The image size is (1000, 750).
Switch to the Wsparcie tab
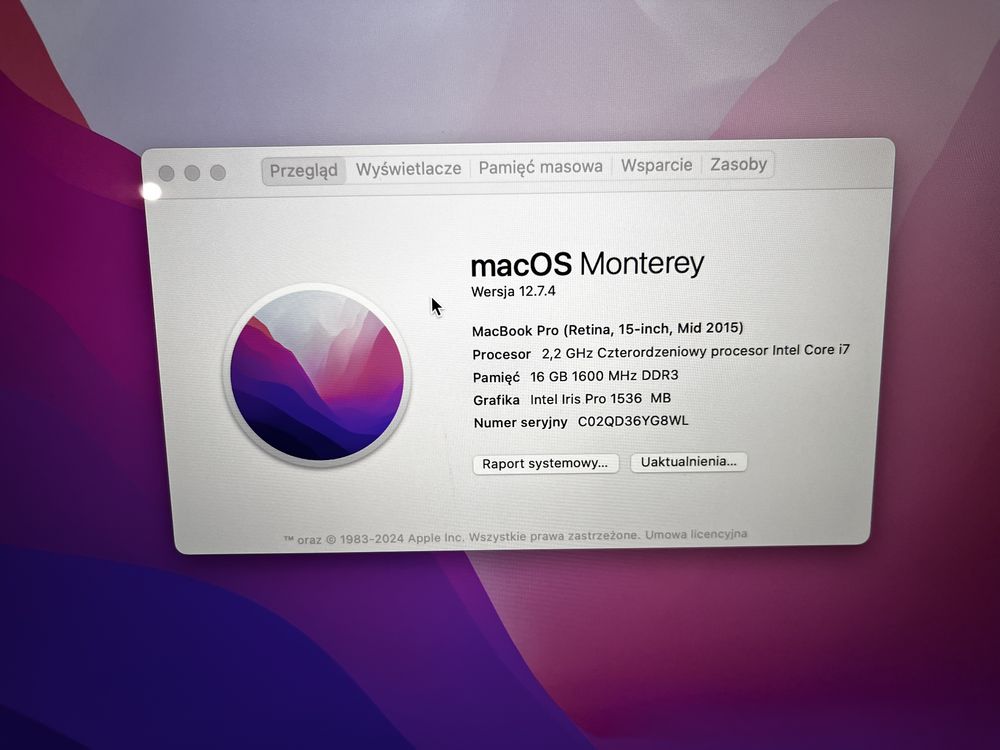click(656, 165)
